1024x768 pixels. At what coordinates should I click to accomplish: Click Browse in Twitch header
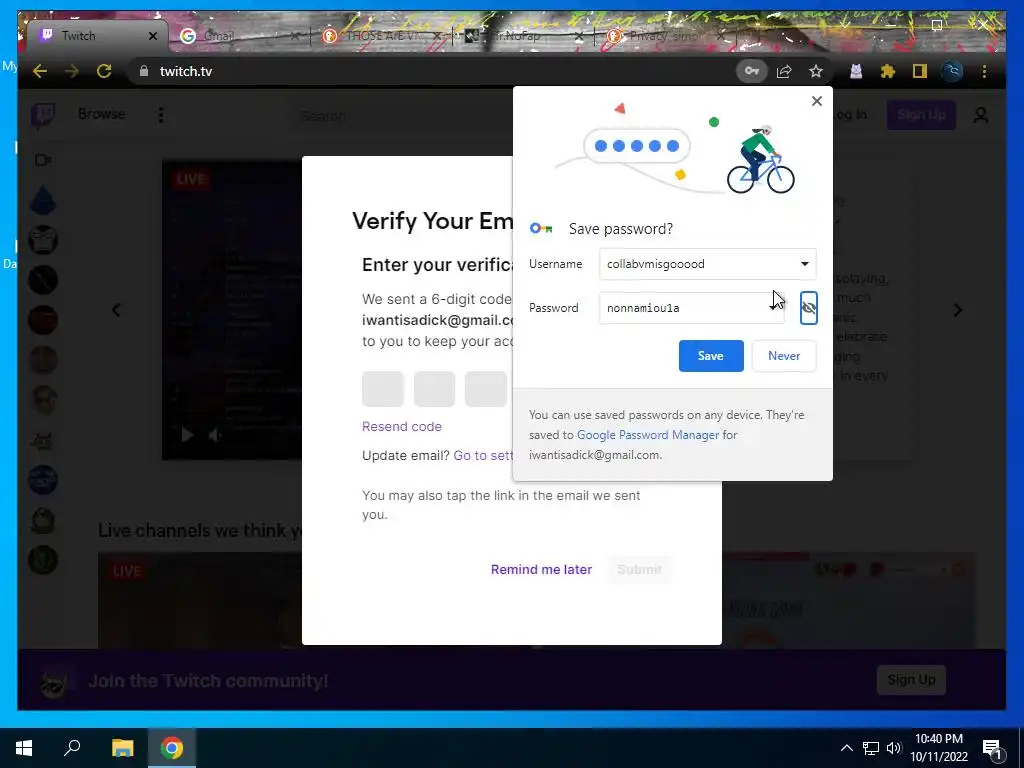[101, 114]
